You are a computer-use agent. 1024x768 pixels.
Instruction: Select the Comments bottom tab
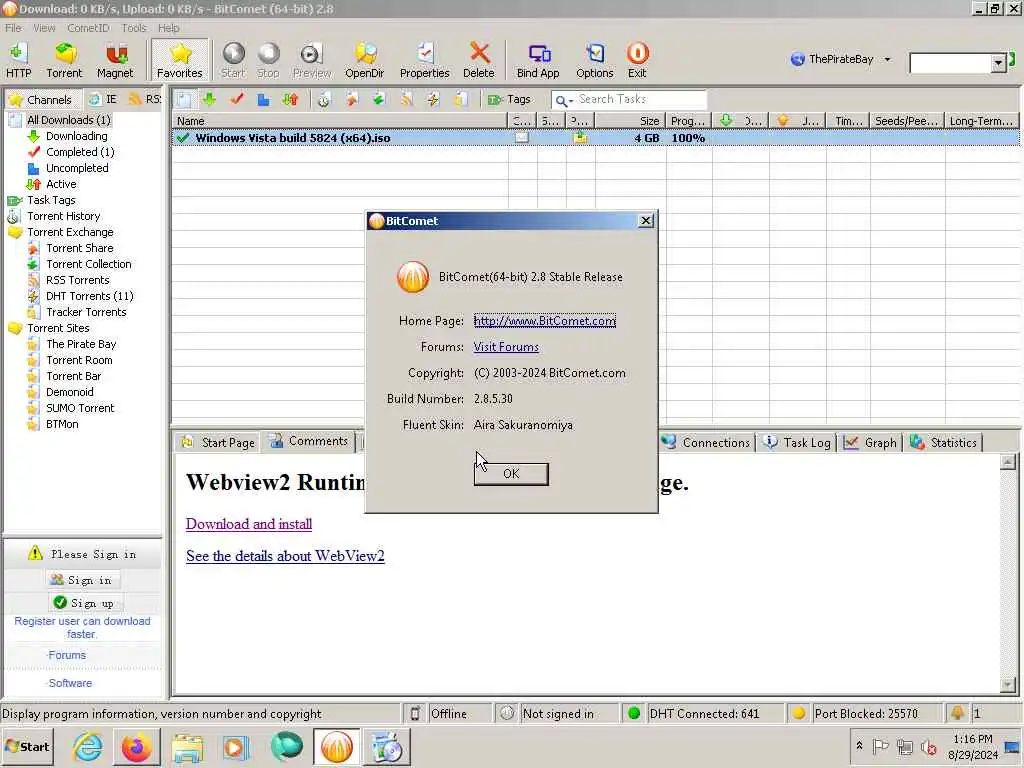tap(309, 441)
